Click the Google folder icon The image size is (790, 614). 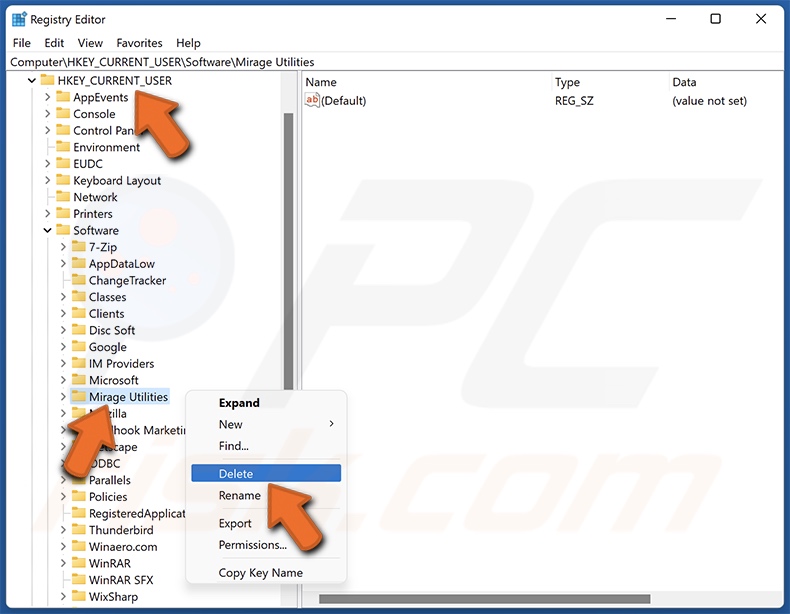click(x=79, y=346)
